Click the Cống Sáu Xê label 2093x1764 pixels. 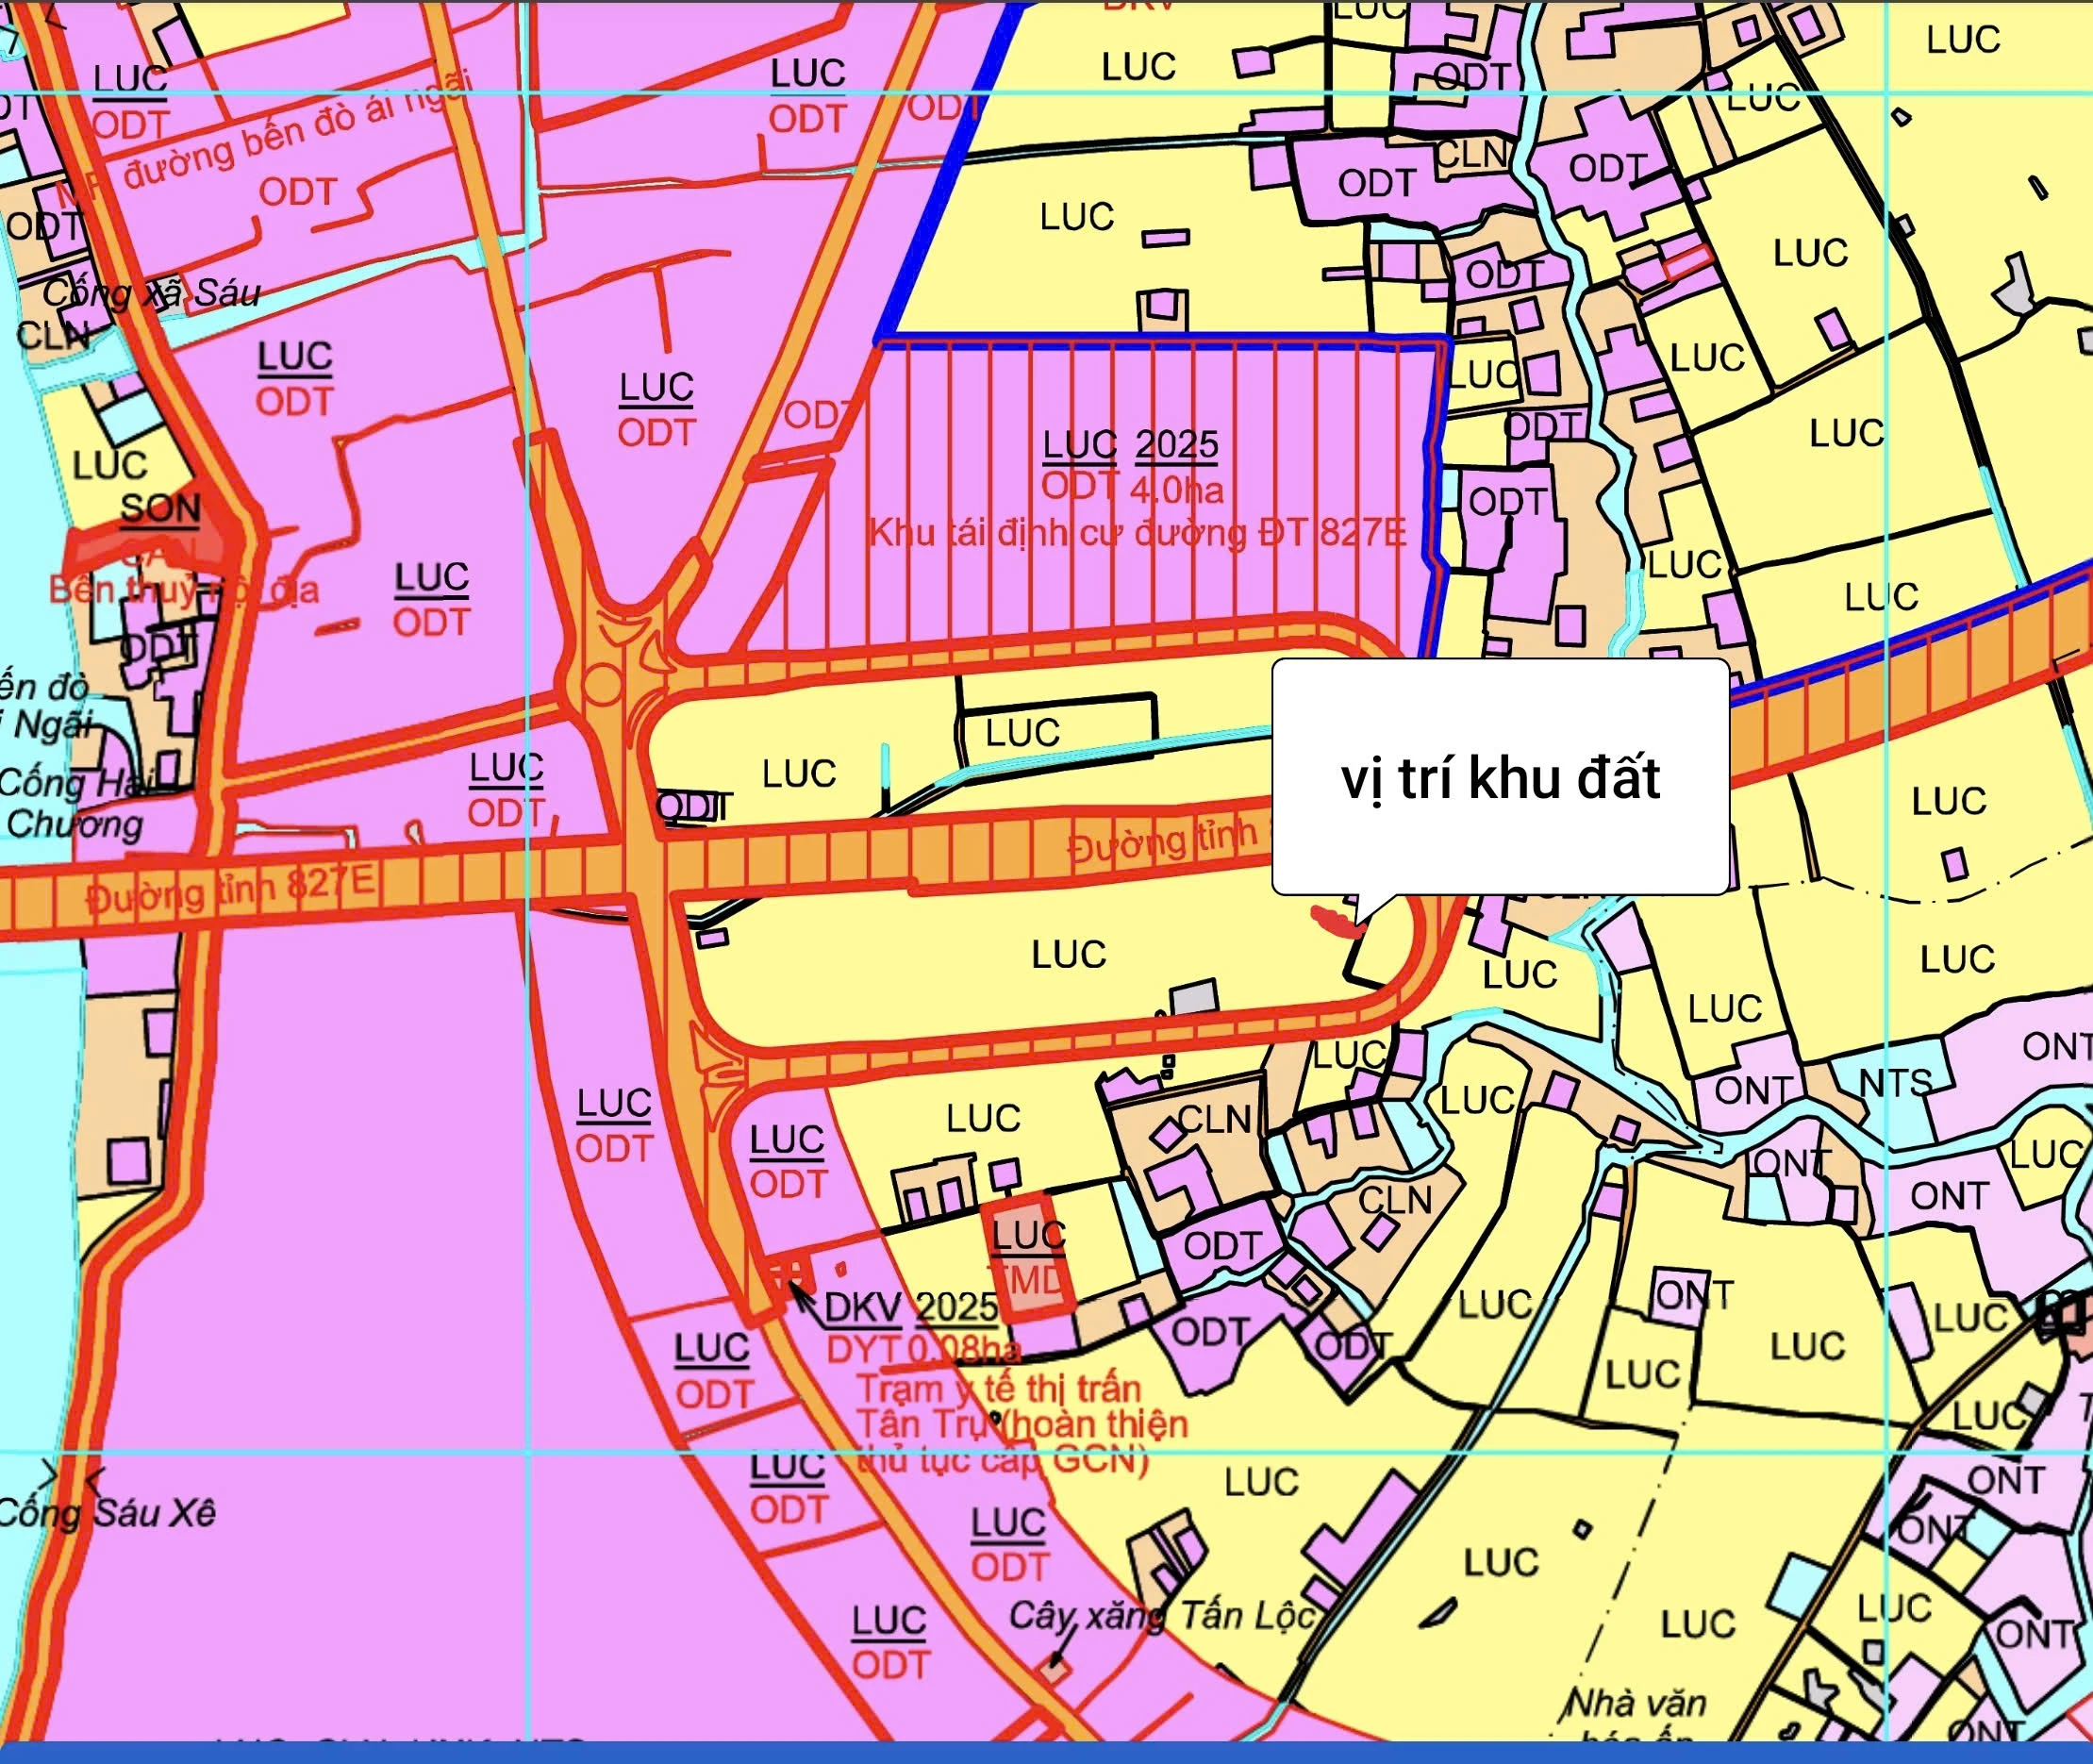106,1513
